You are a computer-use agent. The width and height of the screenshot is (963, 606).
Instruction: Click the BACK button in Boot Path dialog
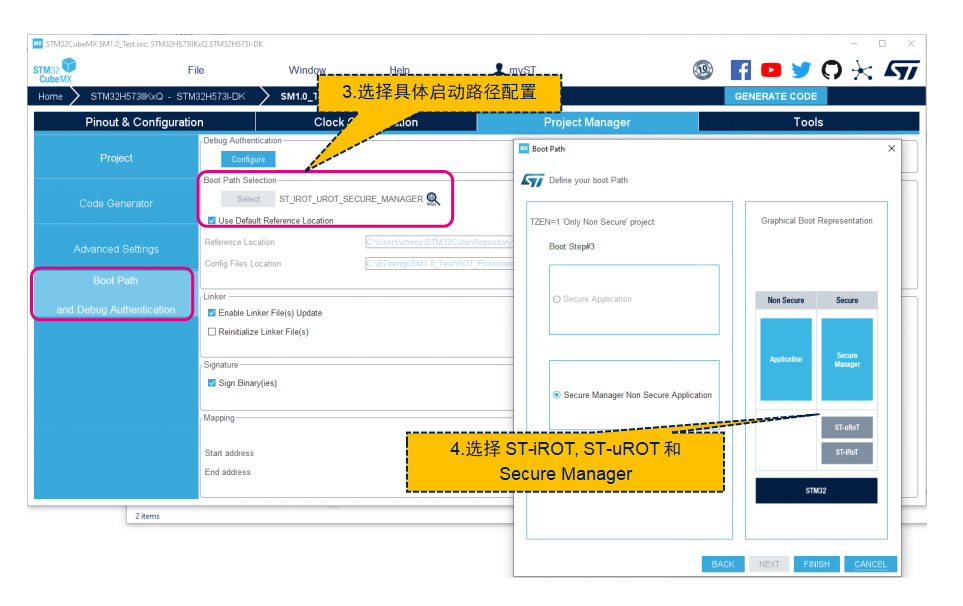pos(723,564)
